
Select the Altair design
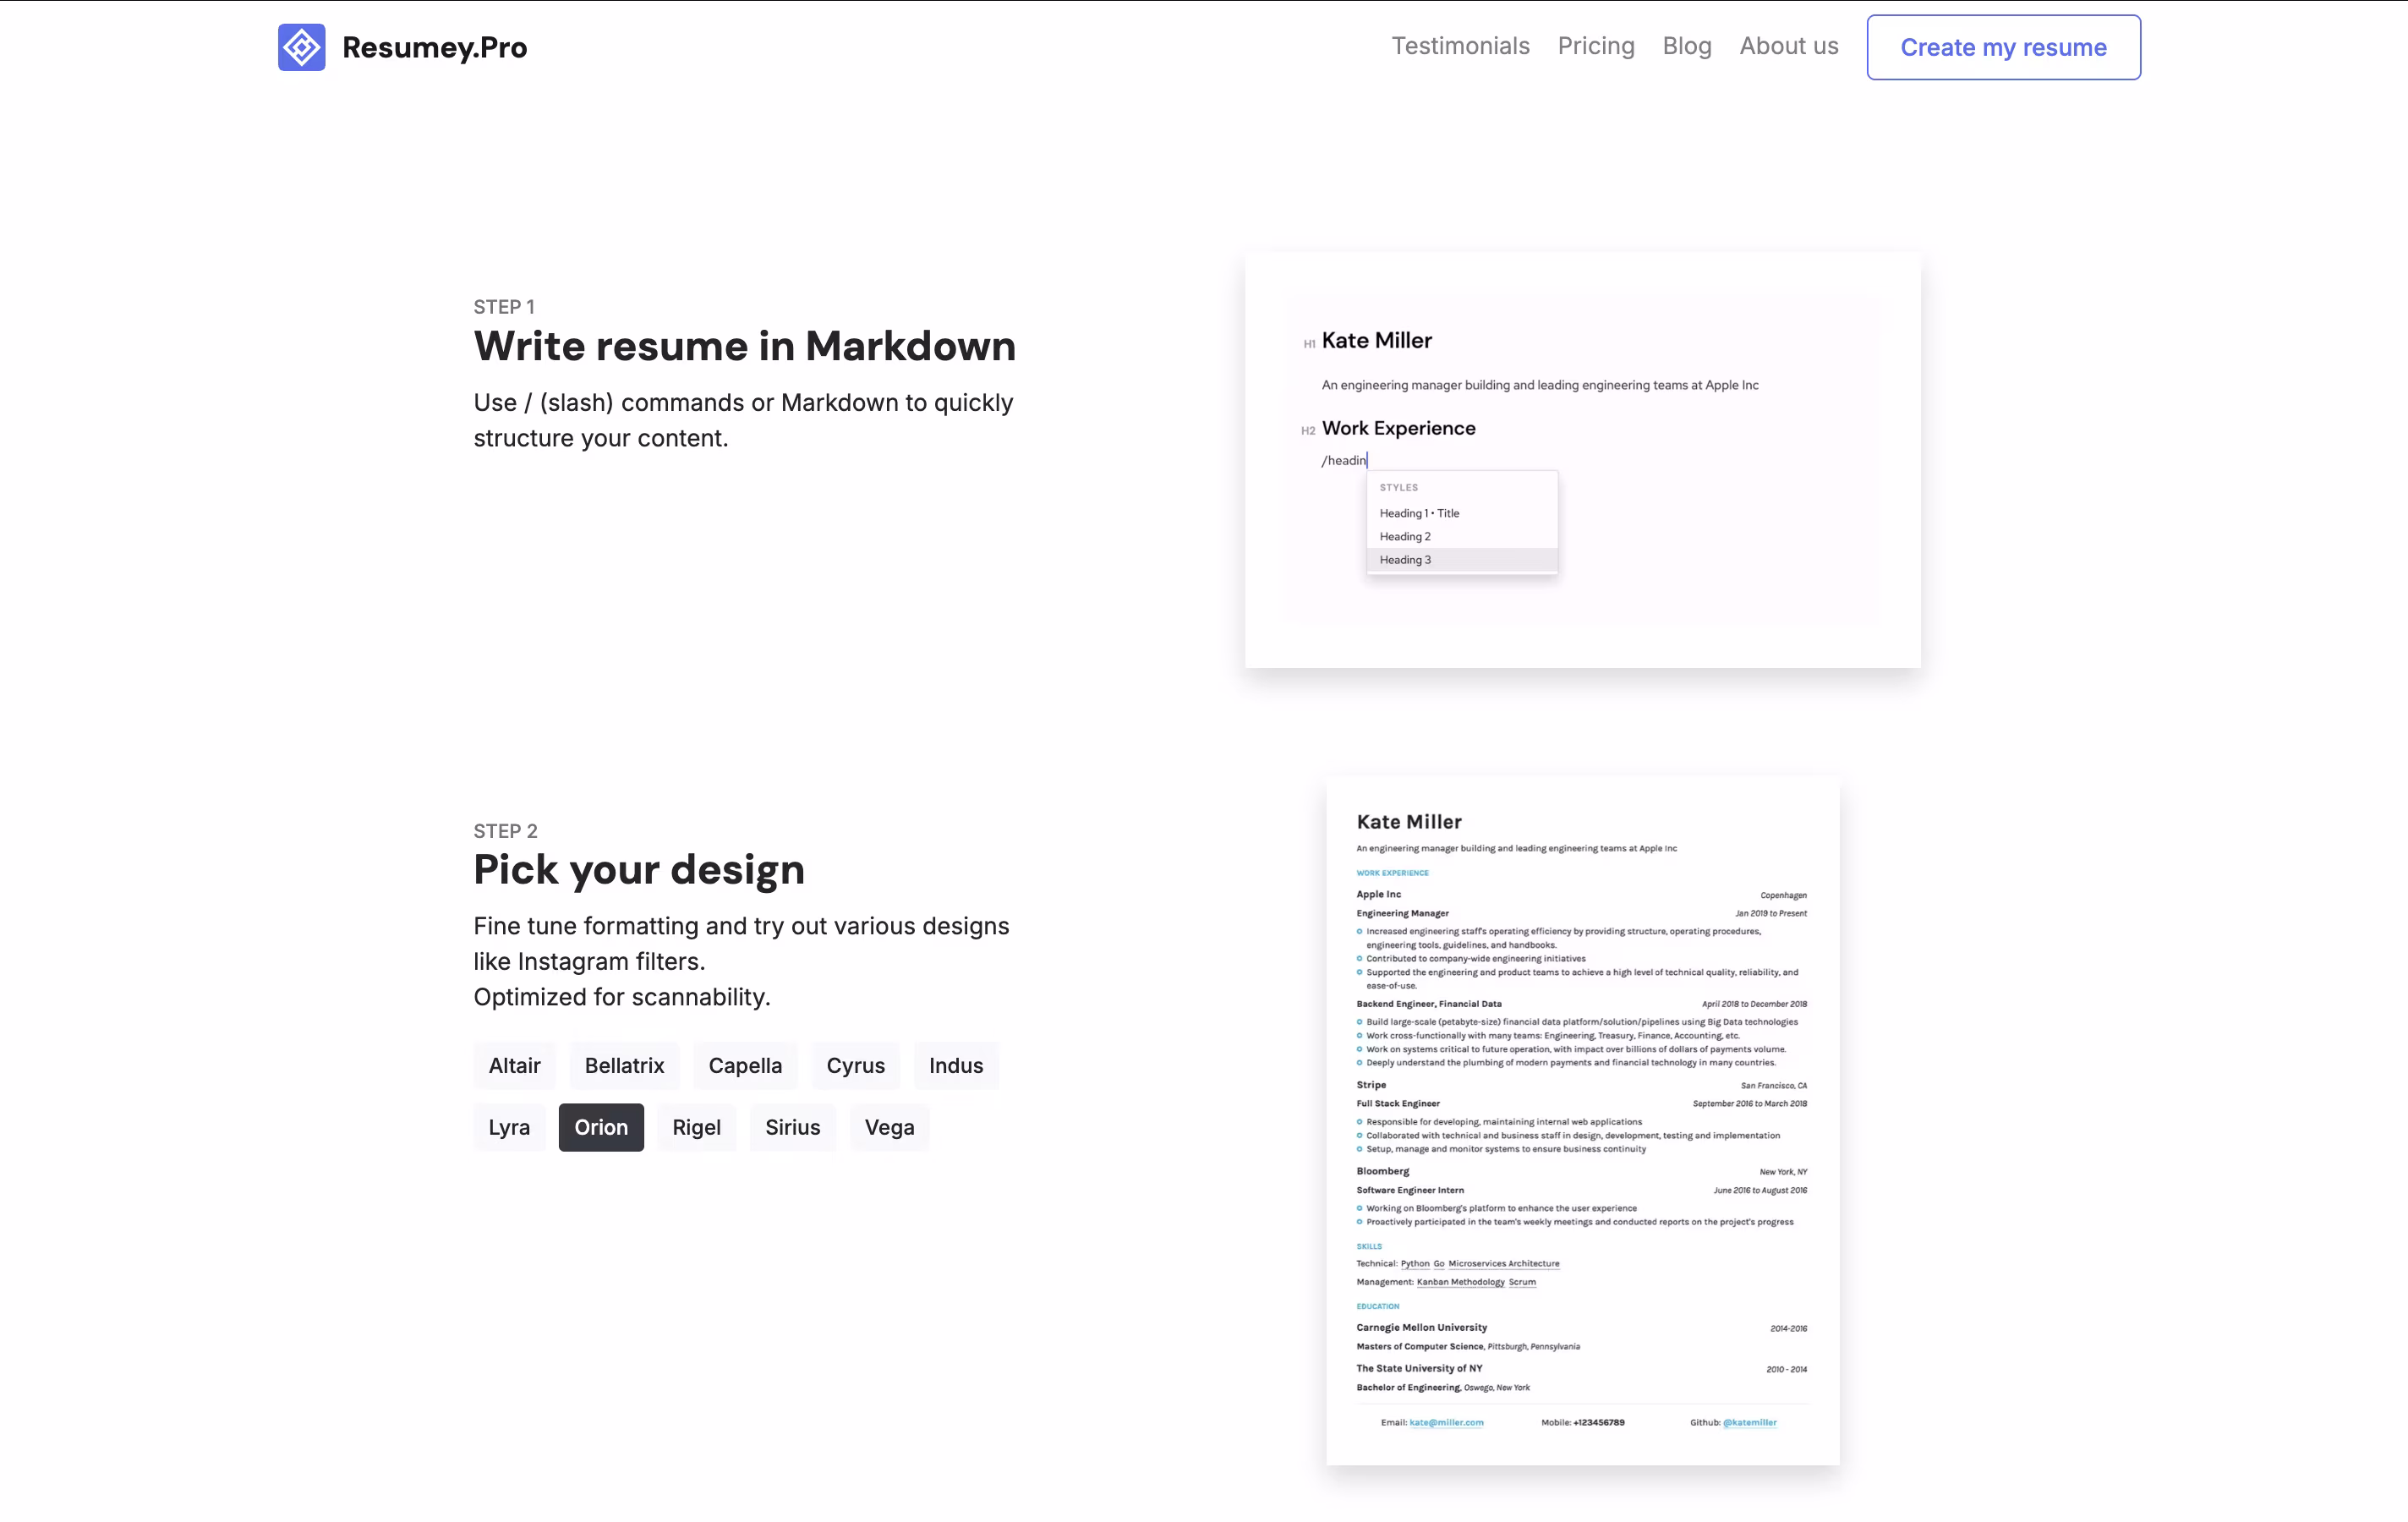pos(514,1065)
